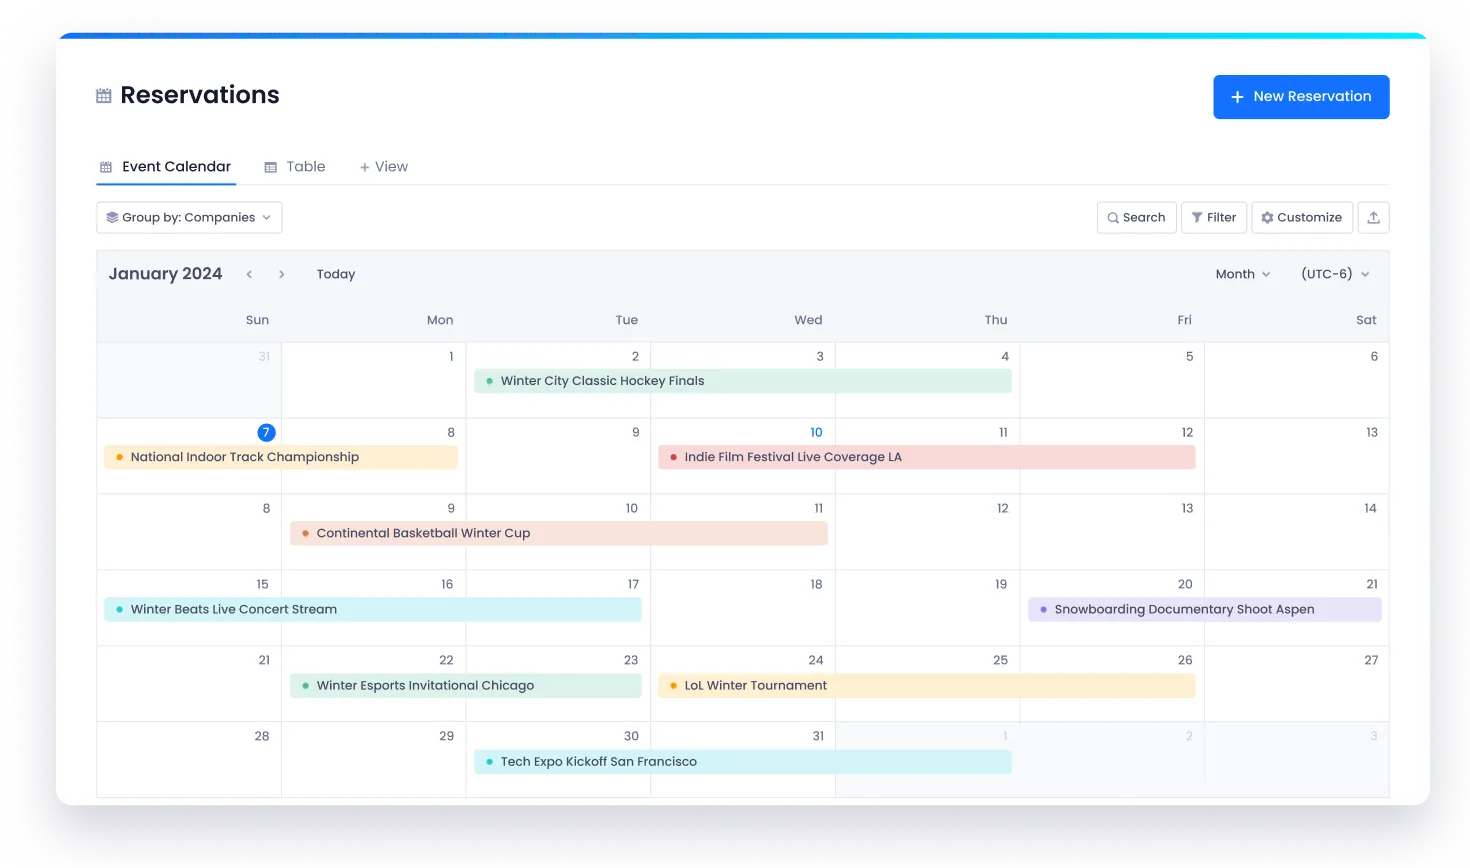
Task: Click the Event Calendar tab icon
Action: click(x=106, y=167)
